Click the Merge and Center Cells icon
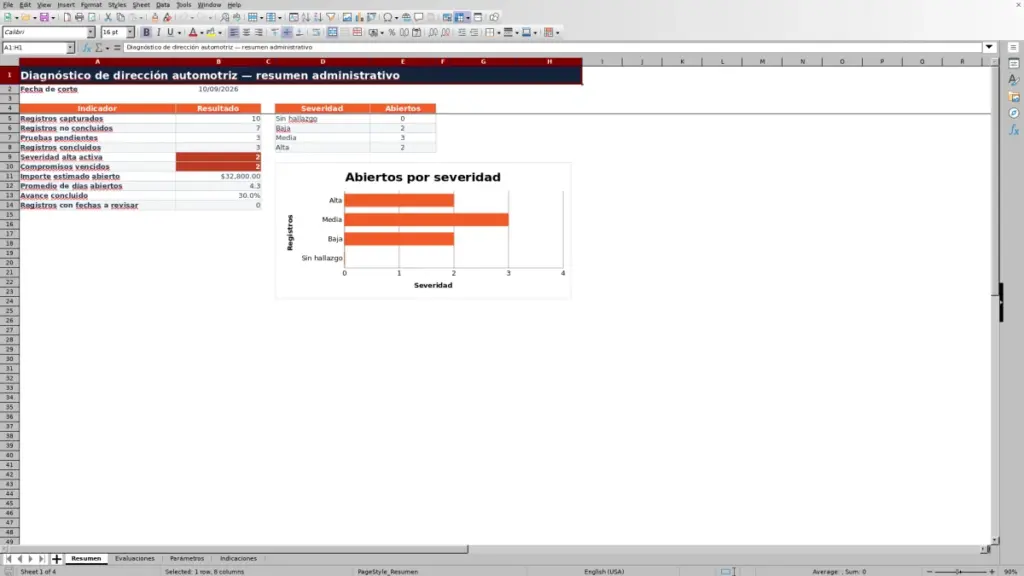Screen dimensions: 1024x576 click(332, 32)
